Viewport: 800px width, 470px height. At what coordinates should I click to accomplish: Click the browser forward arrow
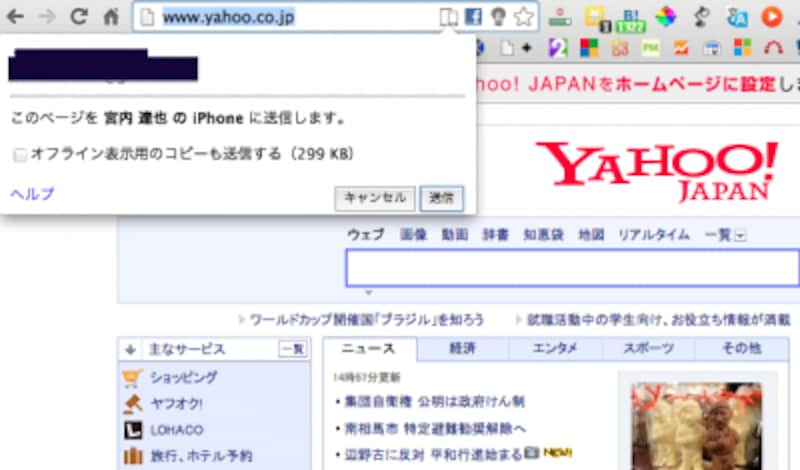point(47,17)
